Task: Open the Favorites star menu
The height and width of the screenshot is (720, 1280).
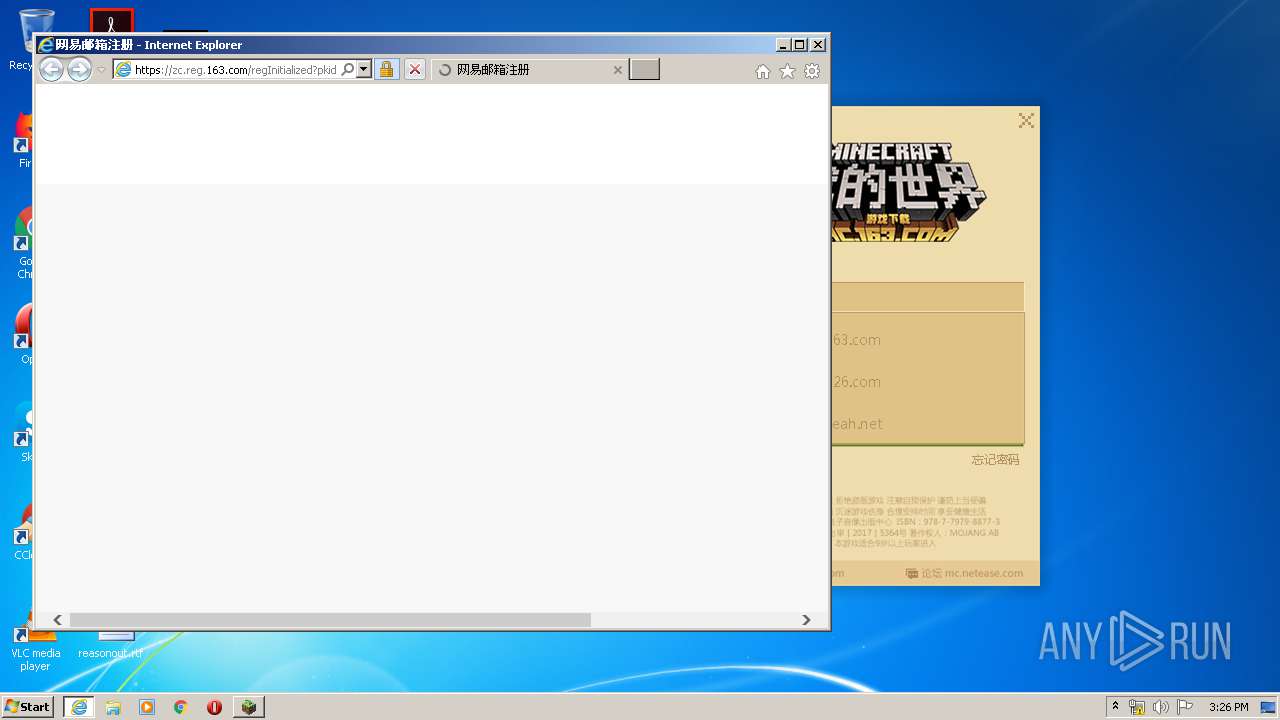Action: pyautogui.click(x=787, y=71)
